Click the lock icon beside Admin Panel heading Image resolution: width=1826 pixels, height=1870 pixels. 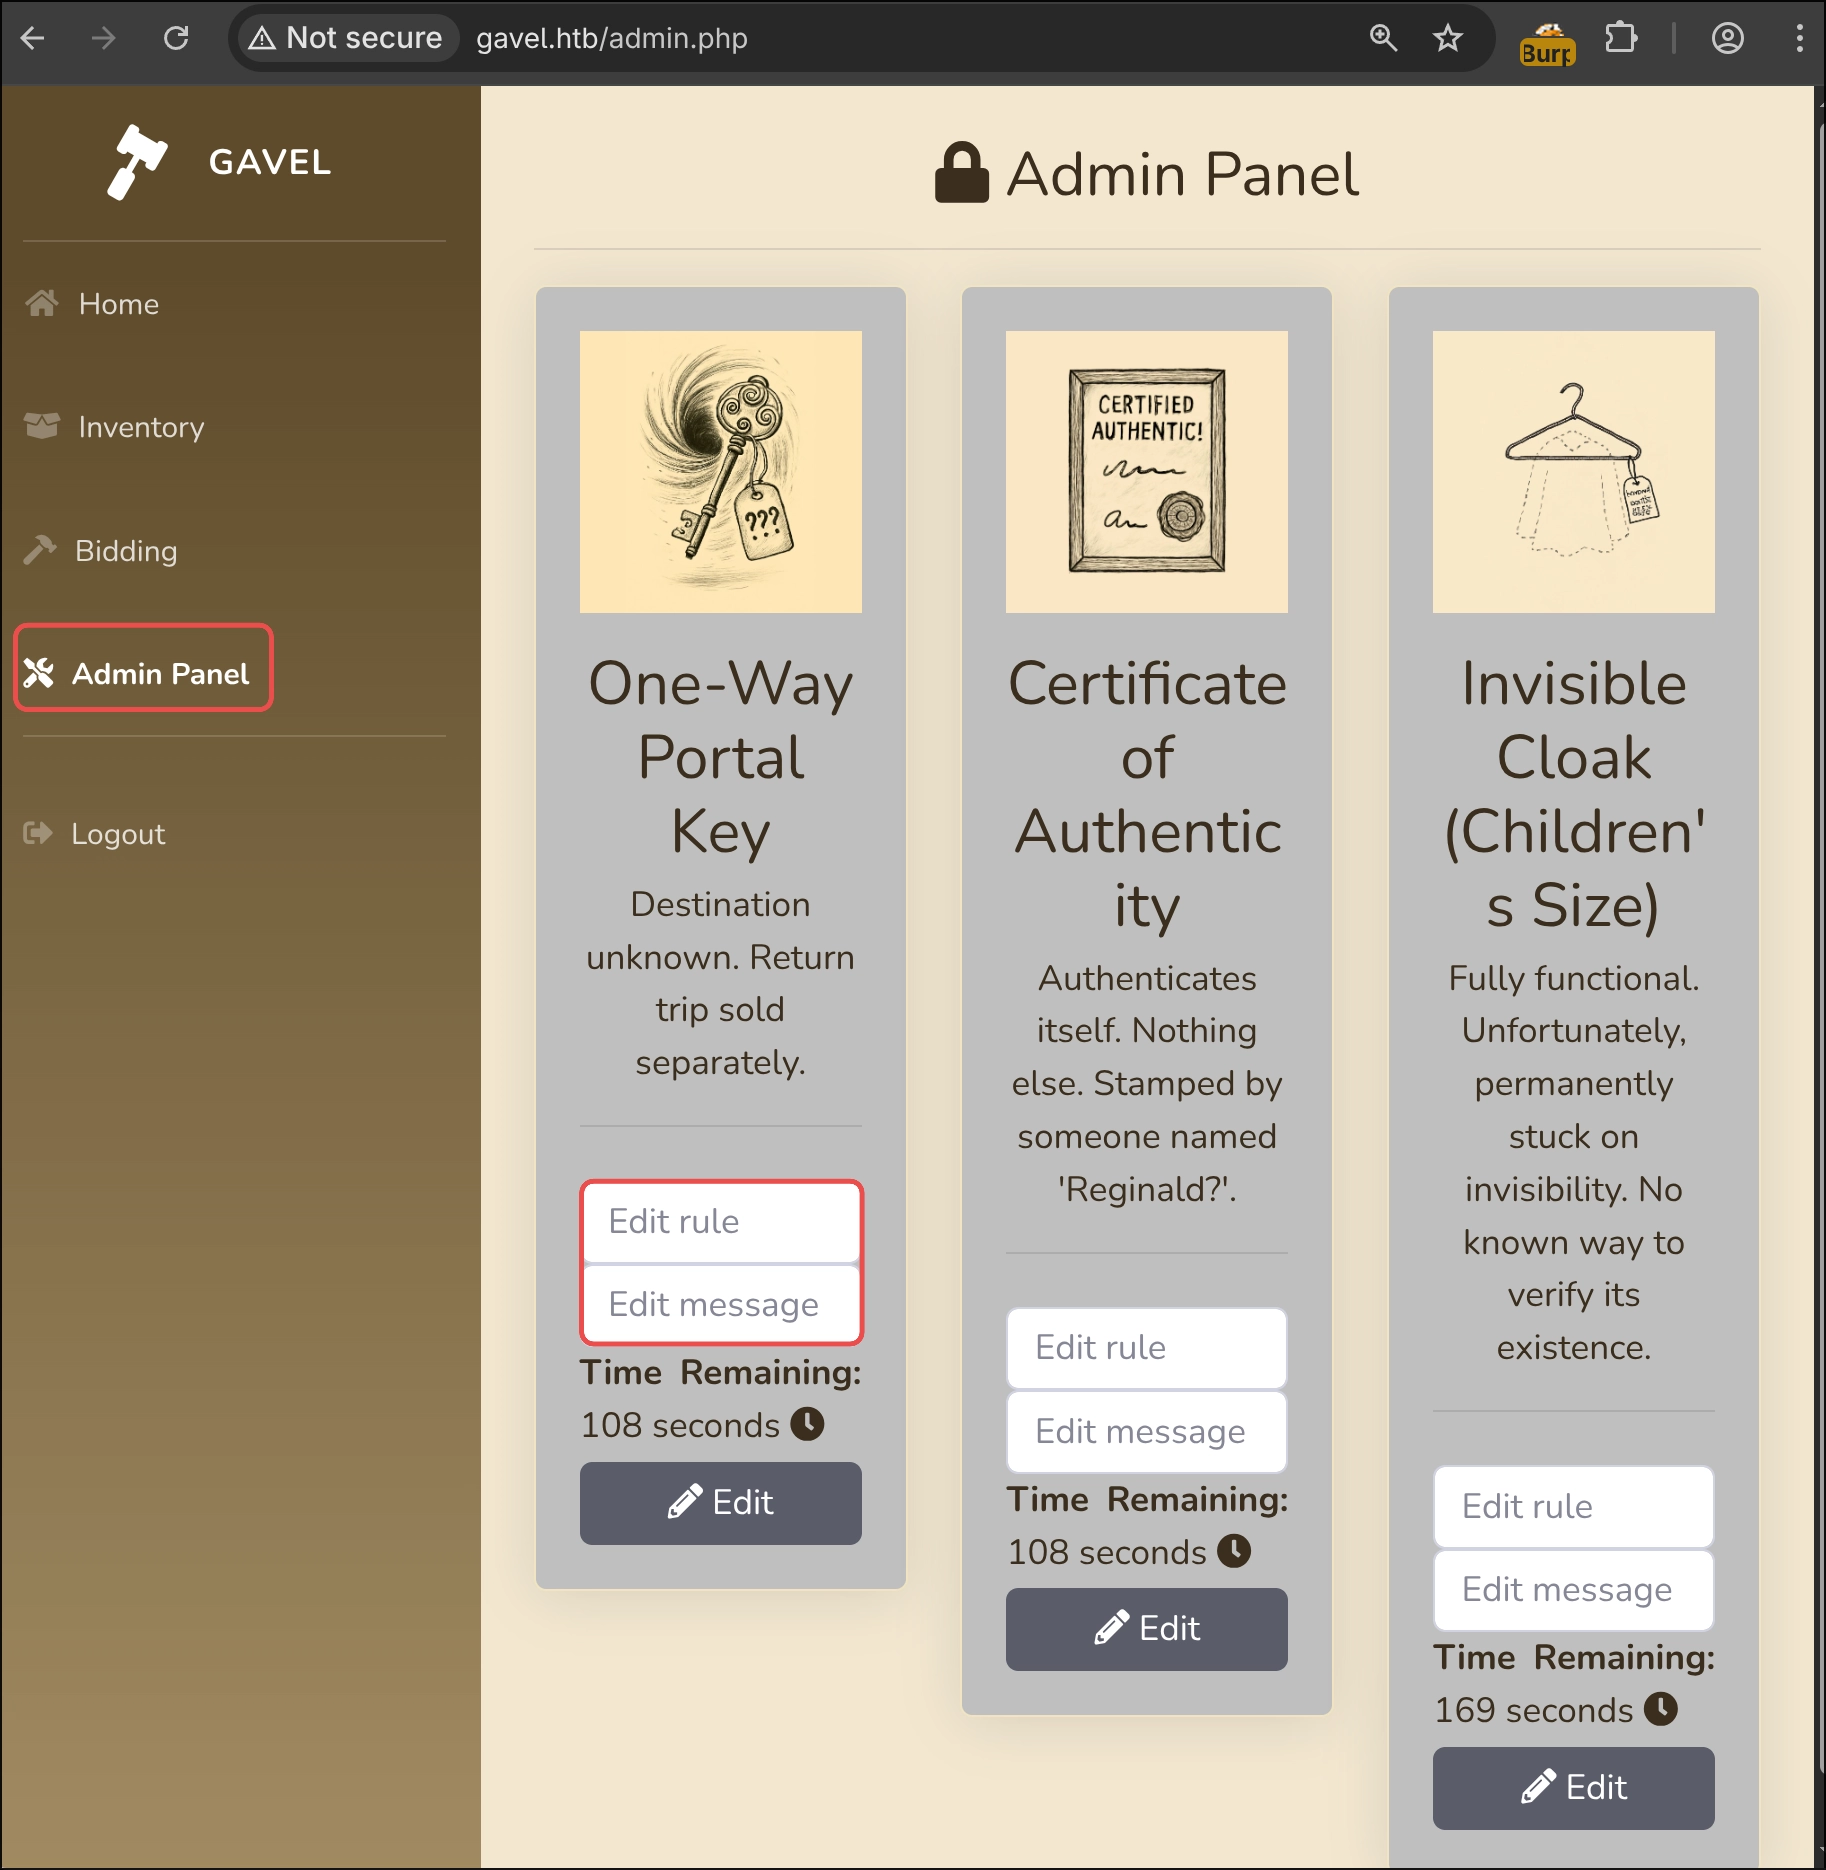(962, 172)
